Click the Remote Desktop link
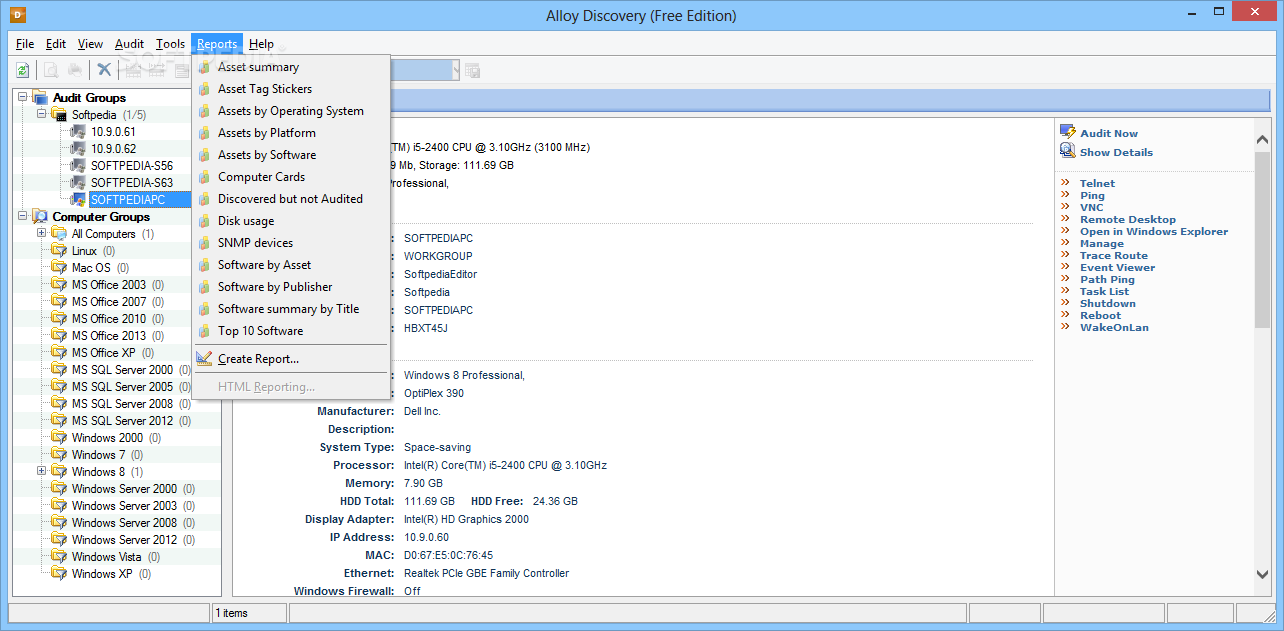This screenshot has height=631, width=1284. point(1128,219)
